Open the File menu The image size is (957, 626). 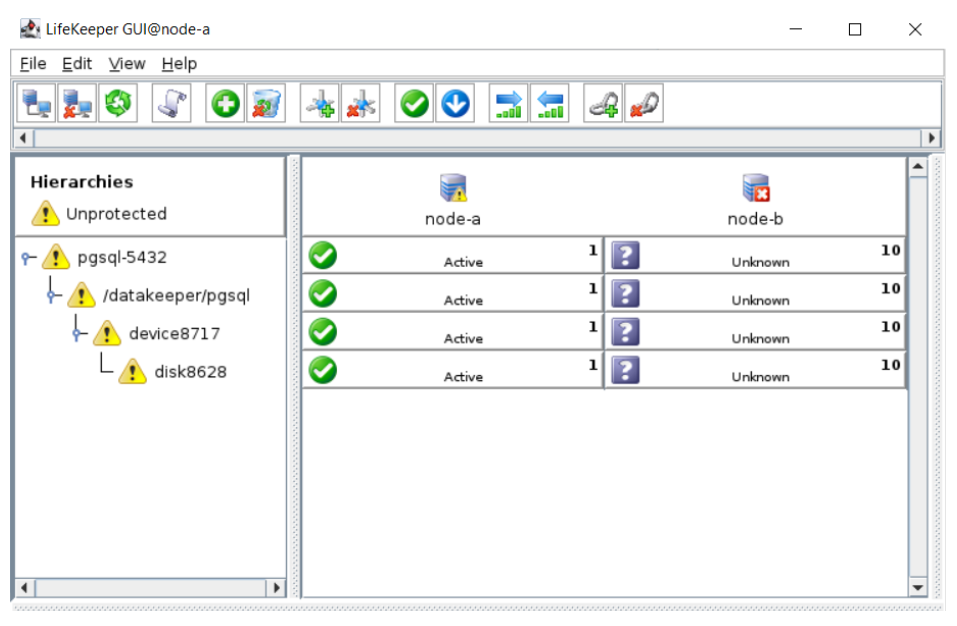click(33, 63)
